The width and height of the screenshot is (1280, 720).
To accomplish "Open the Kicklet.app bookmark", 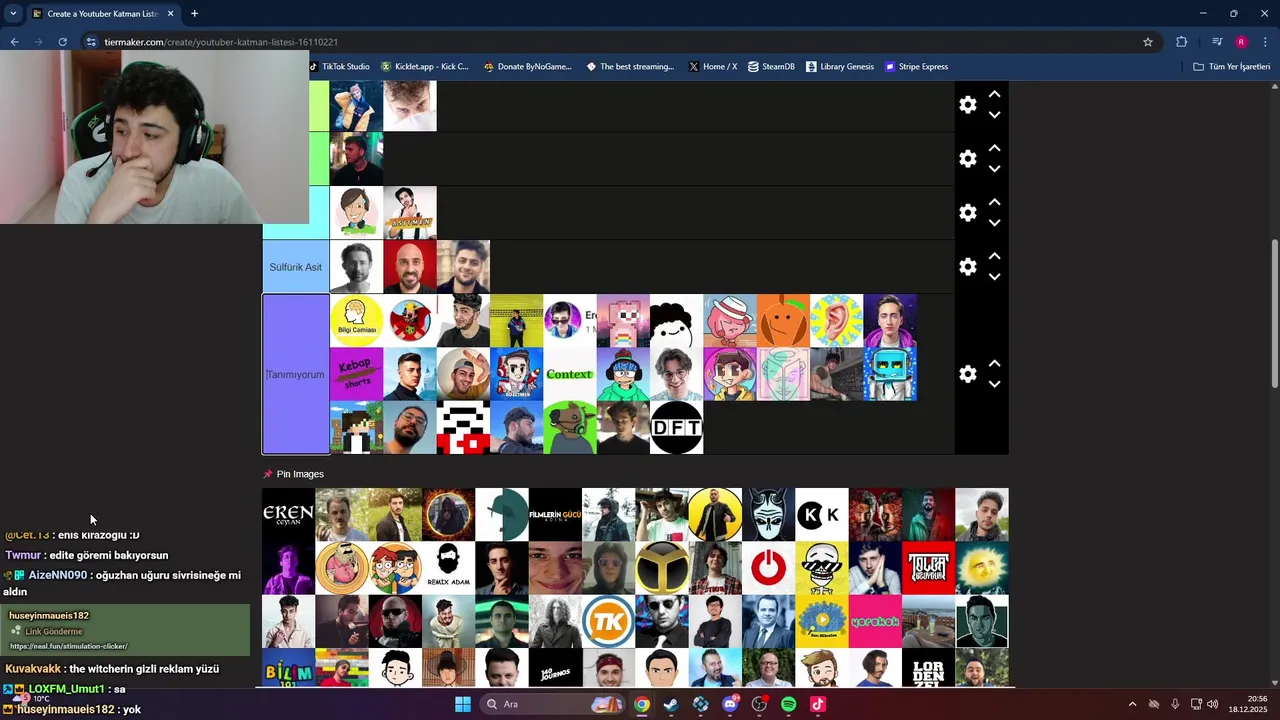I will (425, 67).
